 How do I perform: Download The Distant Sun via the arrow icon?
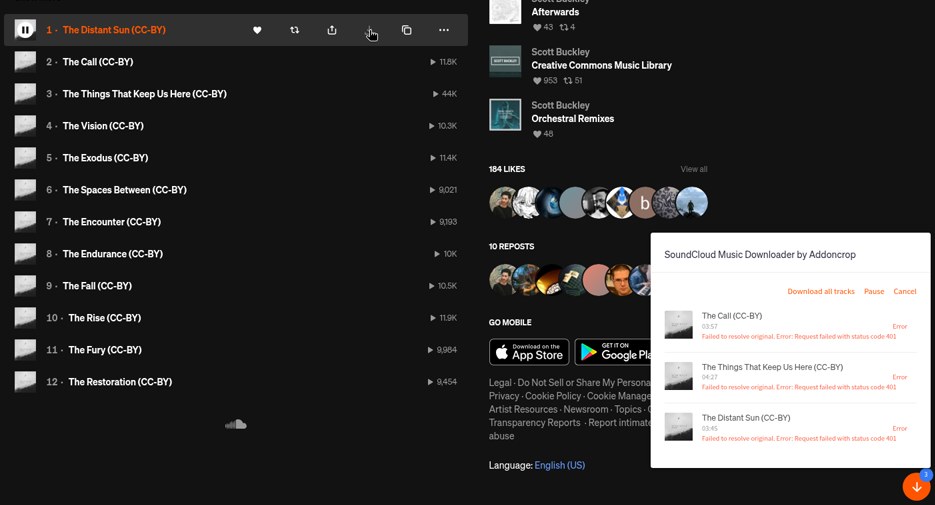(369, 30)
